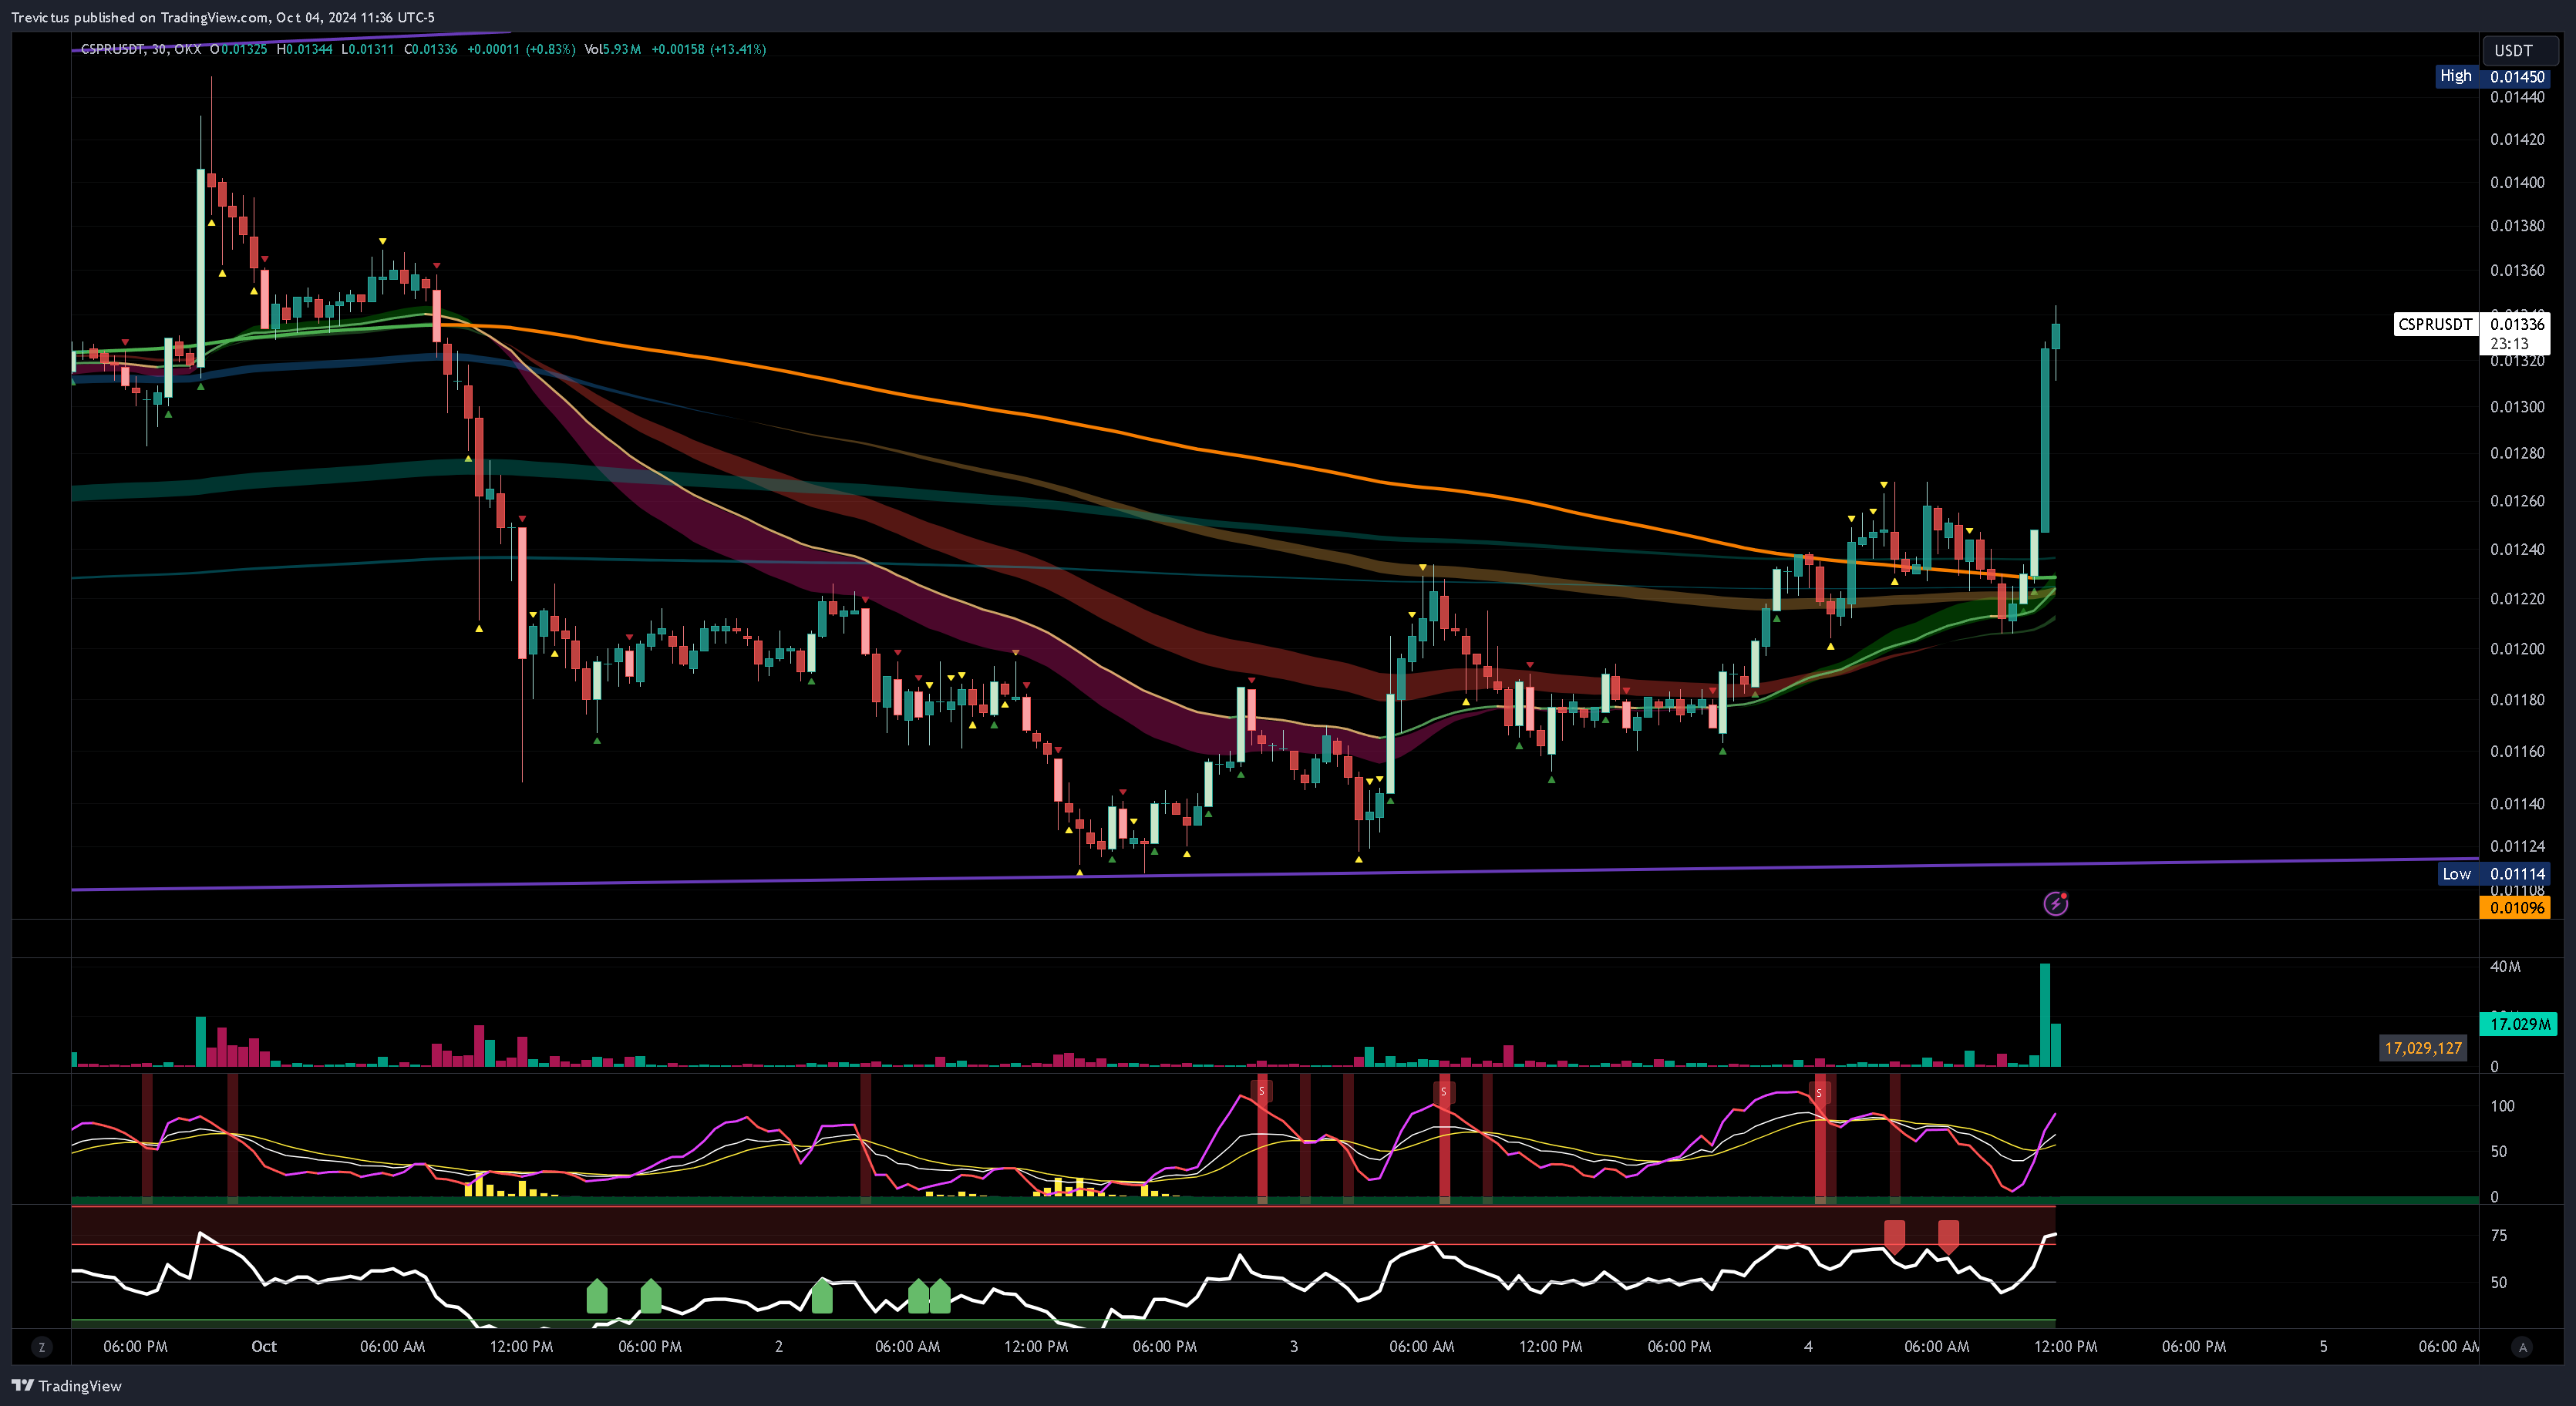Click the Trevictus published header text
The image size is (2576, 1406).
(222, 17)
